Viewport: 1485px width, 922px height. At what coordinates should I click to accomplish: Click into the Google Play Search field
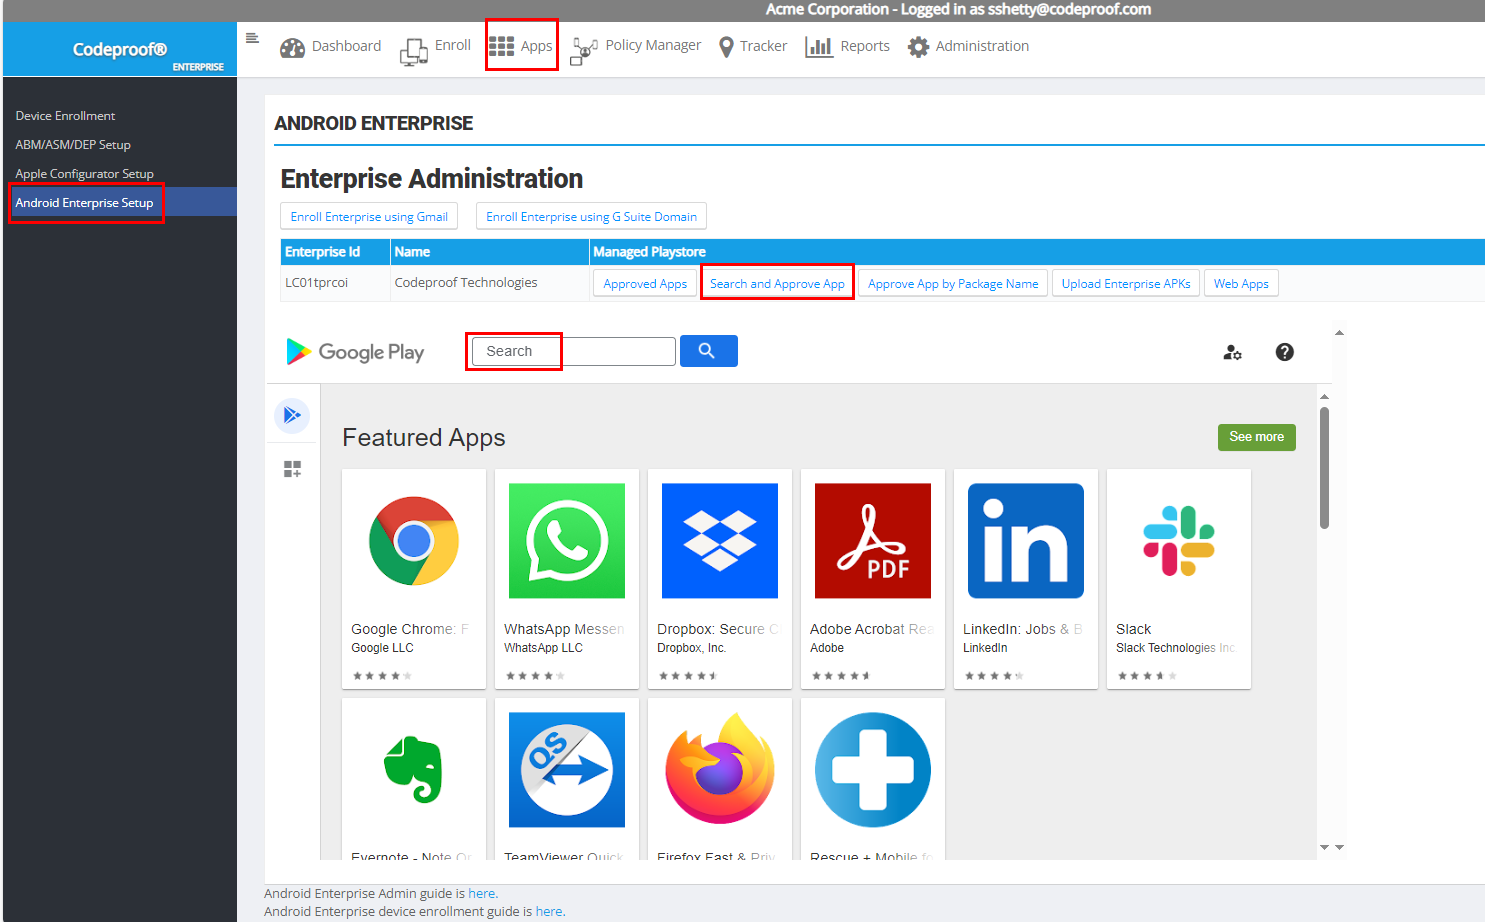[573, 351]
